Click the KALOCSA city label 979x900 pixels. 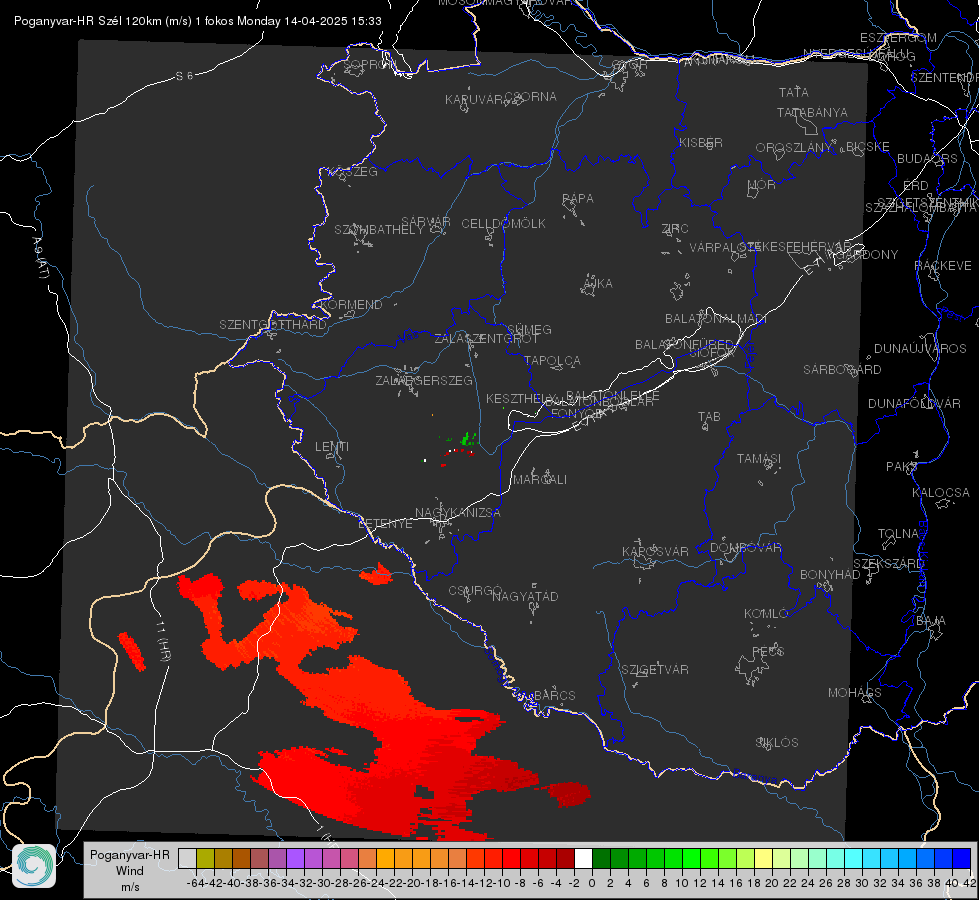941,493
